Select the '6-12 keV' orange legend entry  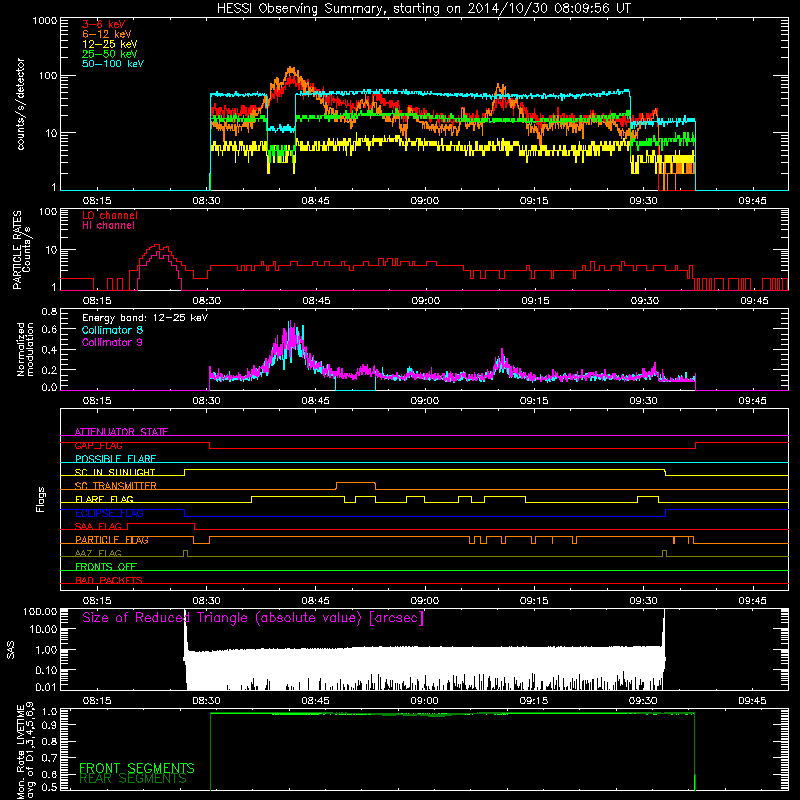[x=107, y=34]
